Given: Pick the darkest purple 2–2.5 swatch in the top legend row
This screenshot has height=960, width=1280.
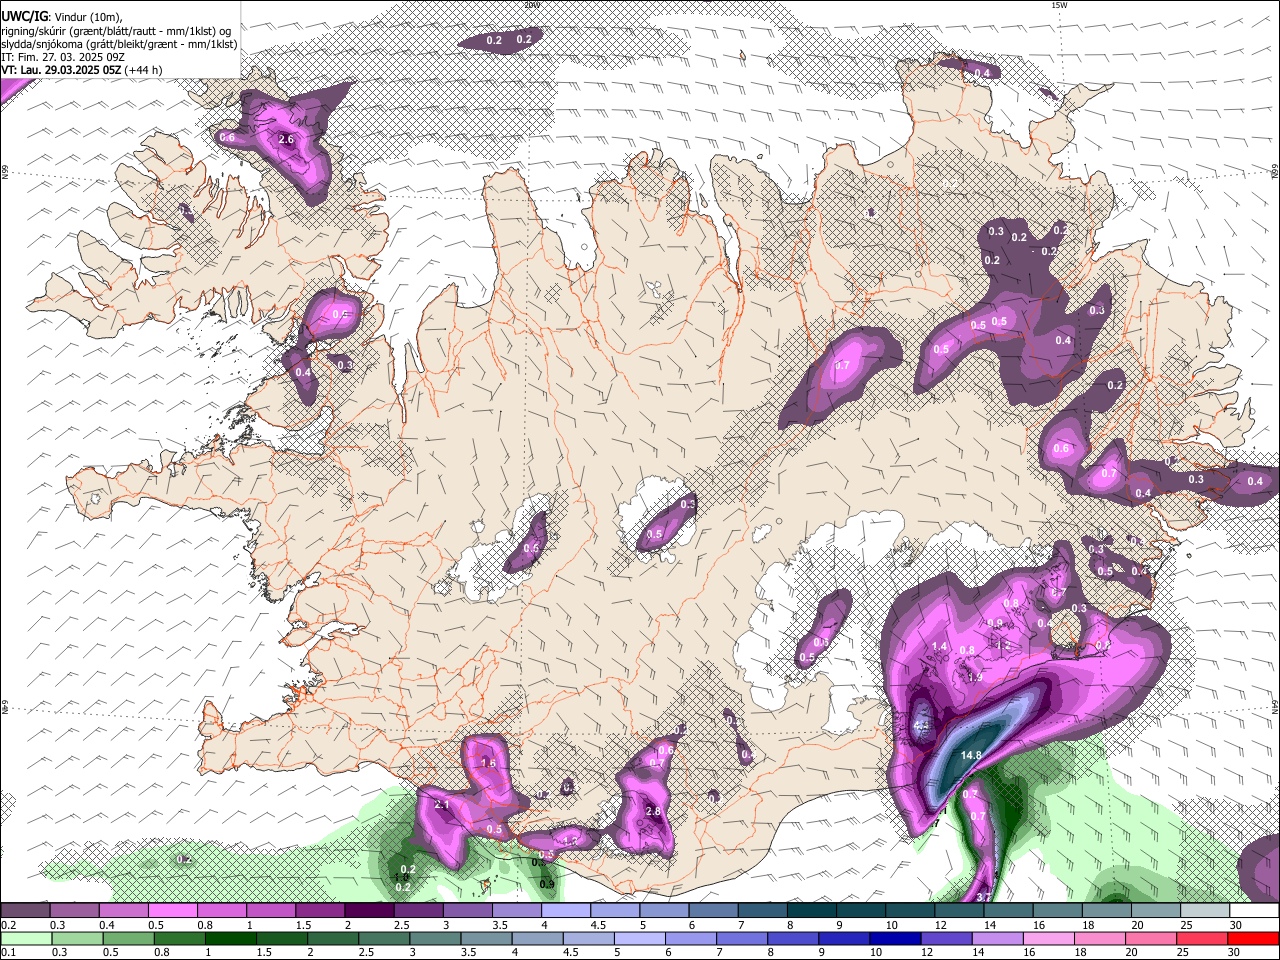Looking at the screenshot, I should coord(369,910).
